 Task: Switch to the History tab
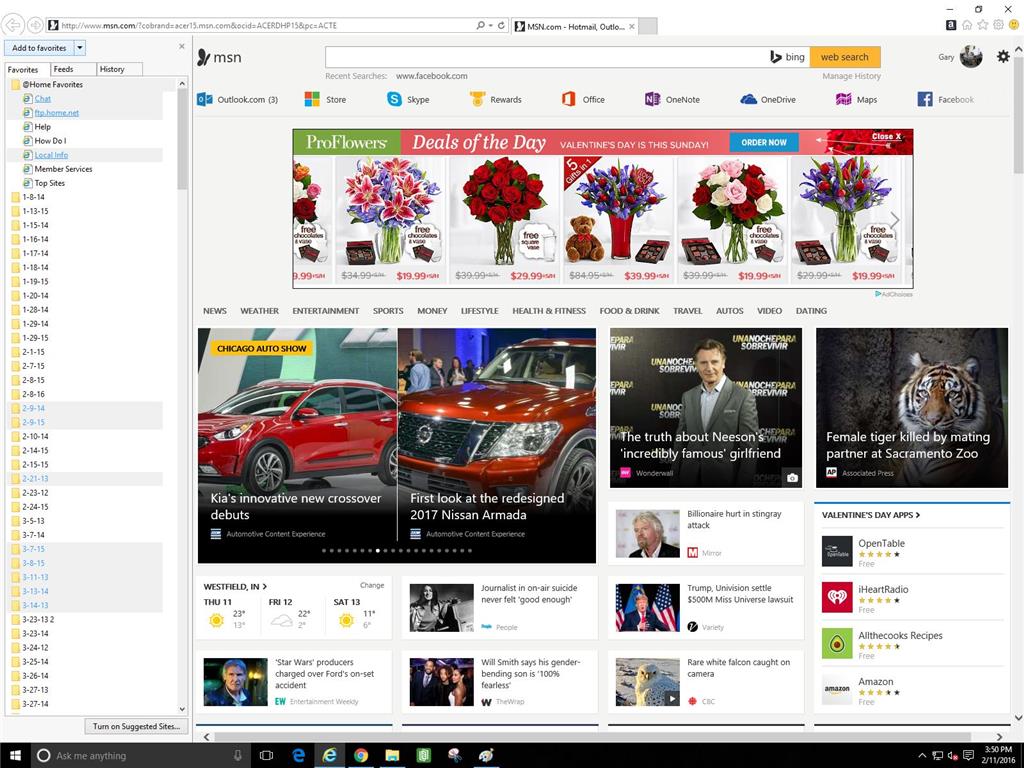click(112, 69)
